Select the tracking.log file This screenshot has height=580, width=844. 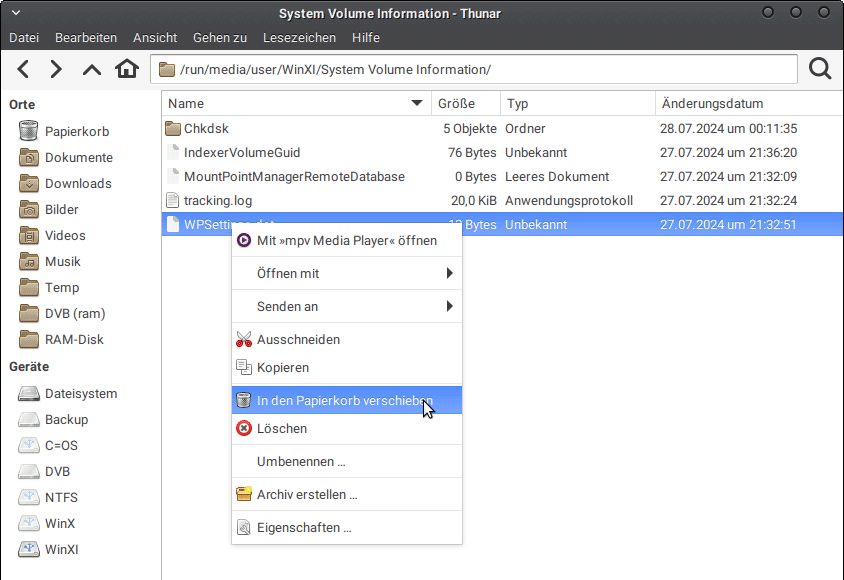(209, 201)
